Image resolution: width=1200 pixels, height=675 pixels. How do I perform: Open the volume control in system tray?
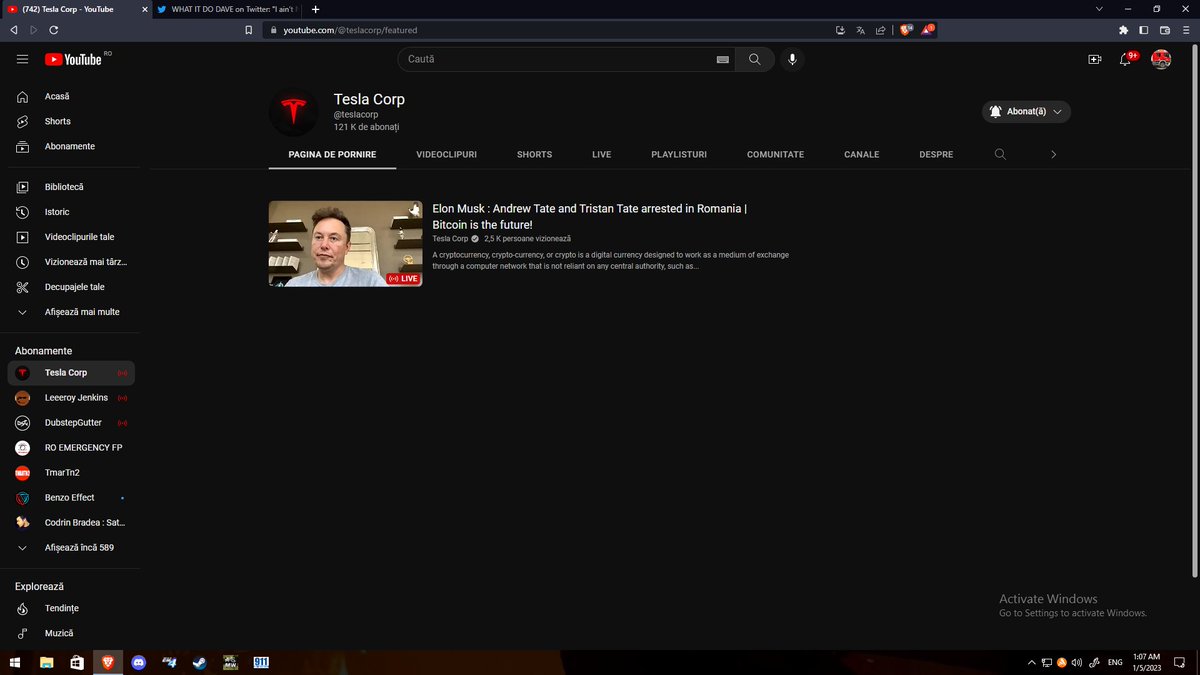tap(1077, 662)
